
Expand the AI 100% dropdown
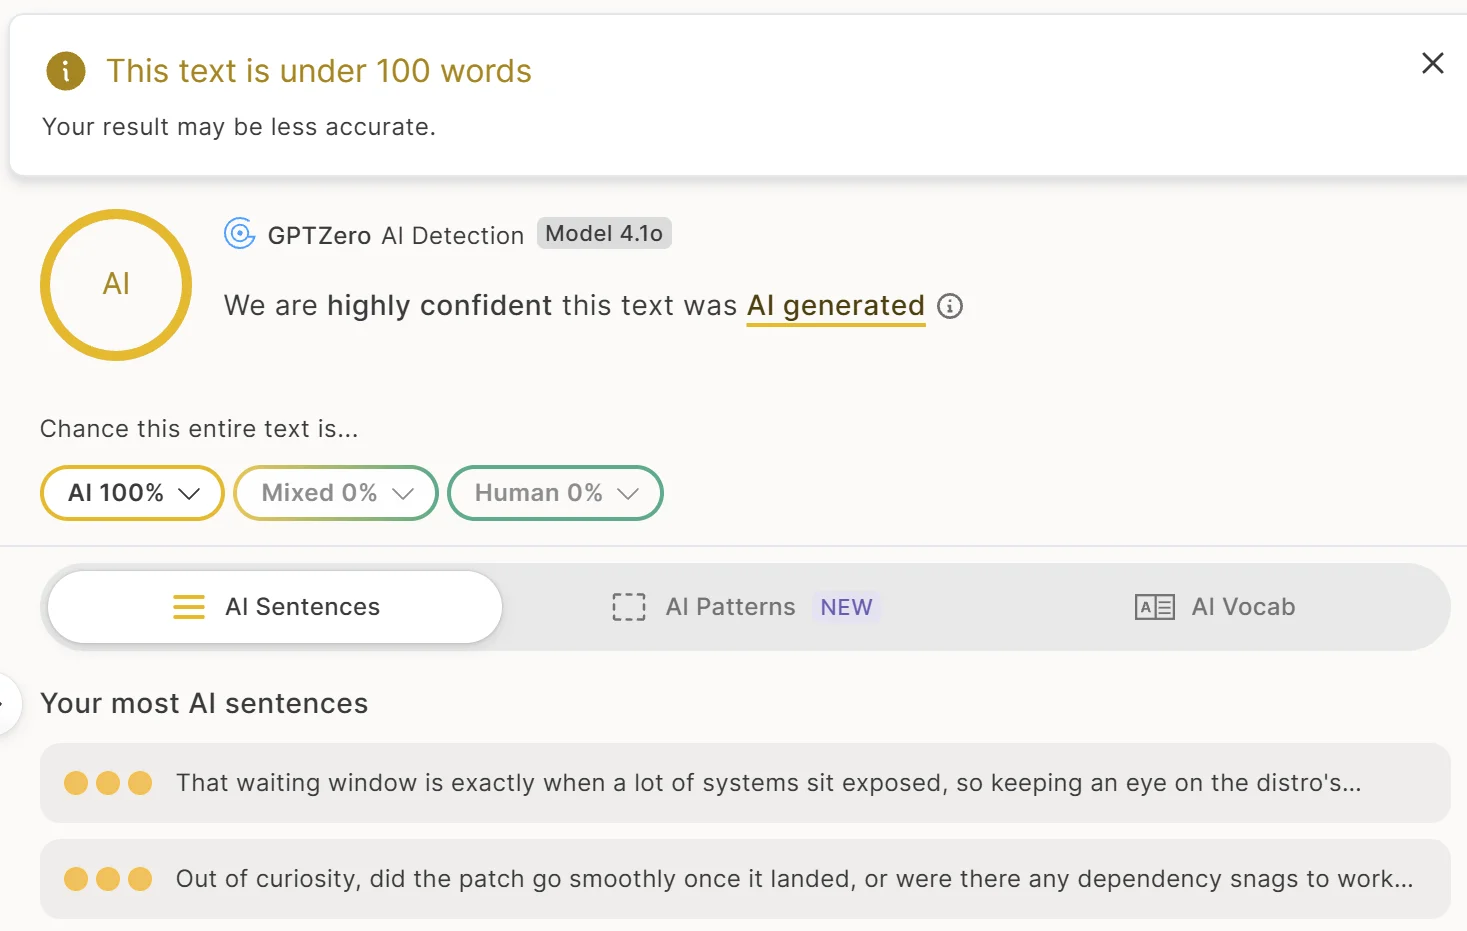click(132, 493)
